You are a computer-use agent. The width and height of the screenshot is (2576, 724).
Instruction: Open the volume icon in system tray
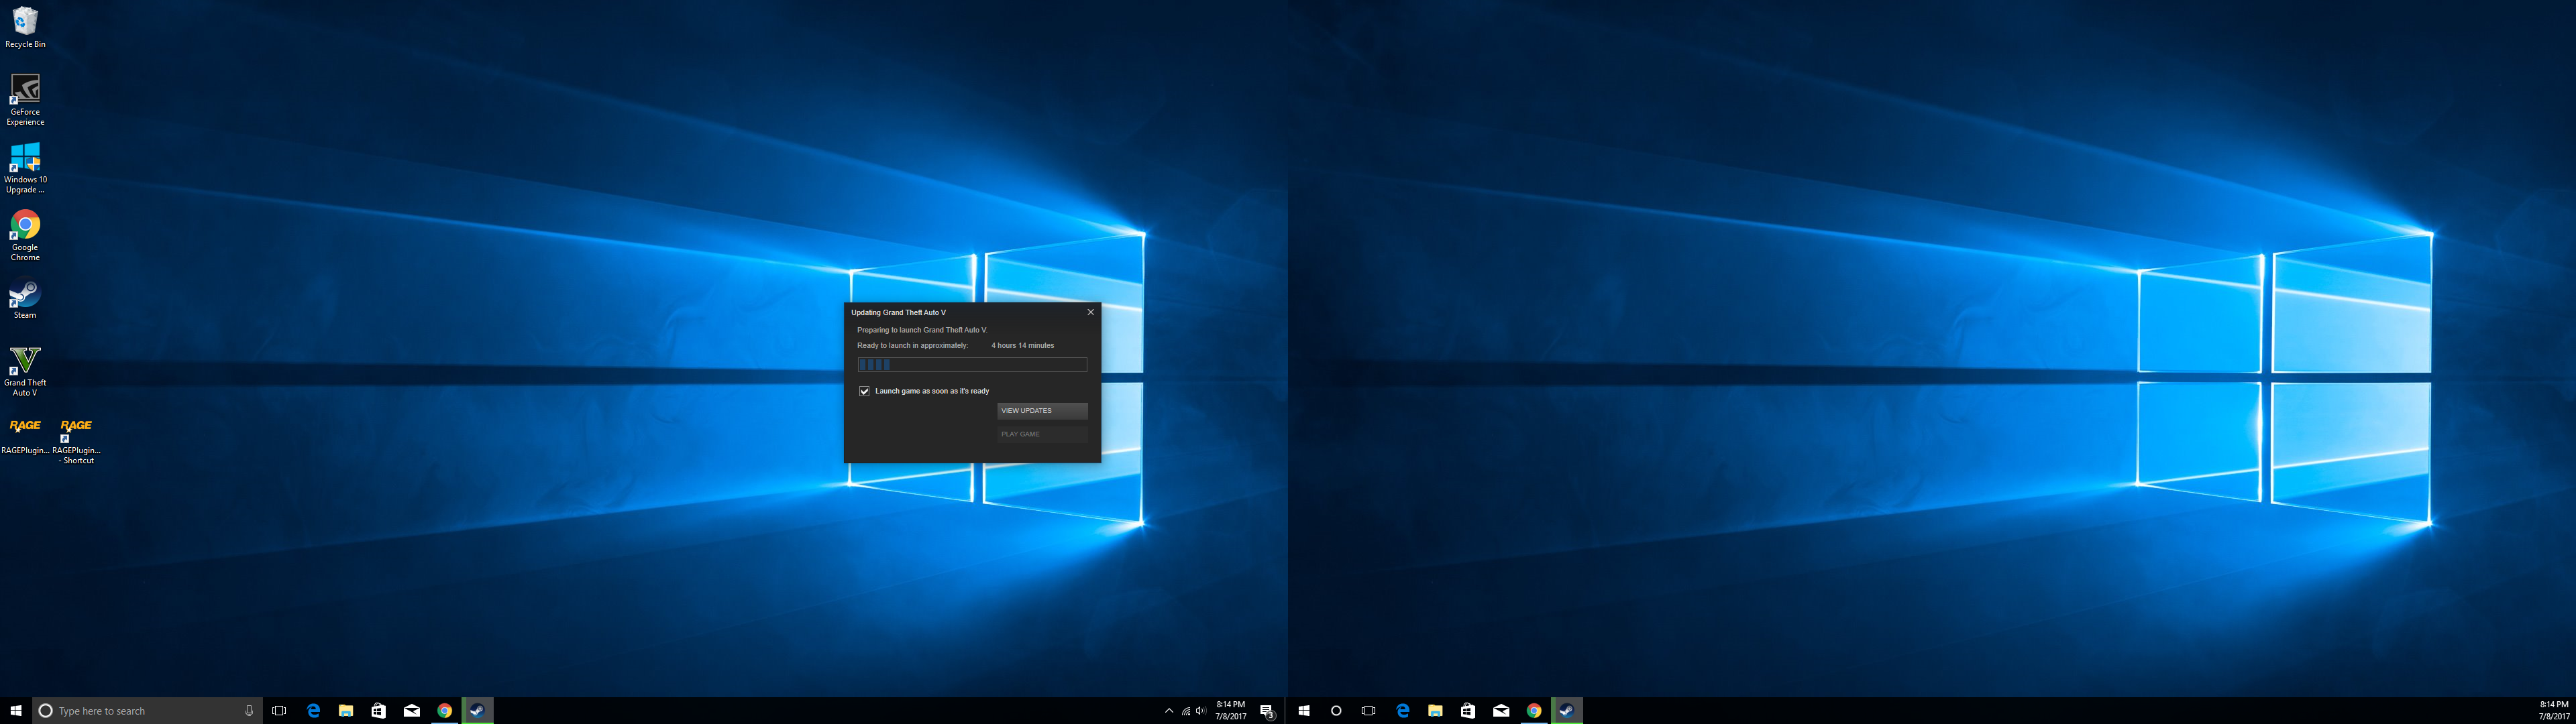(x=1201, y=711)
